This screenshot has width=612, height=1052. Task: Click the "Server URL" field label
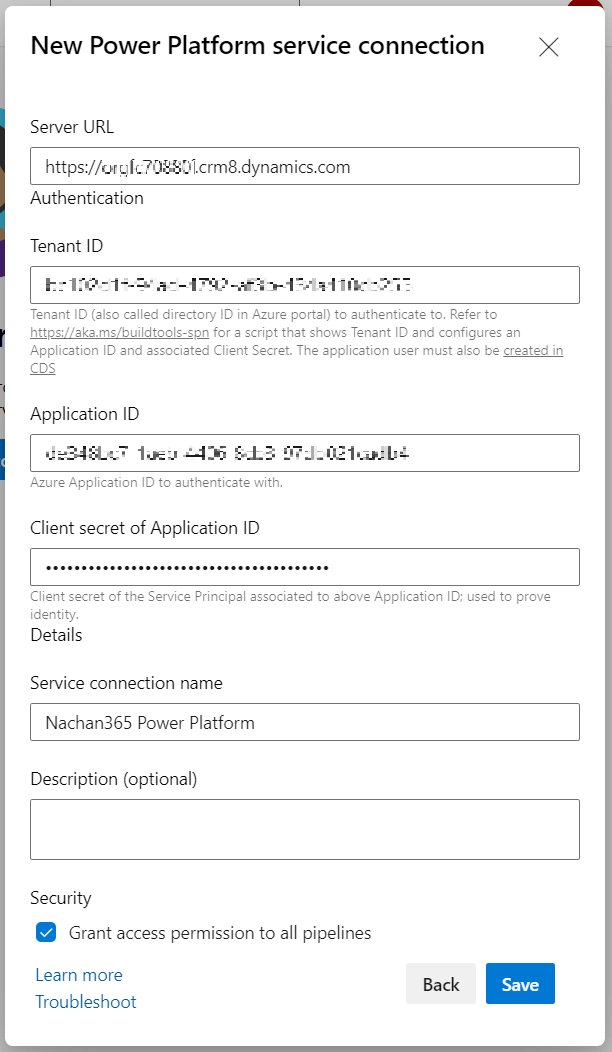click(72, 127)
